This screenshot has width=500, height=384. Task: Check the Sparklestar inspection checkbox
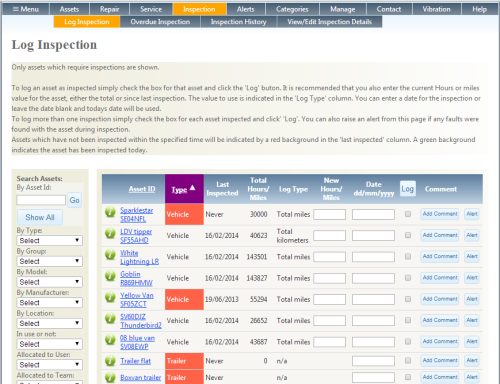click(x=408, y=214)
